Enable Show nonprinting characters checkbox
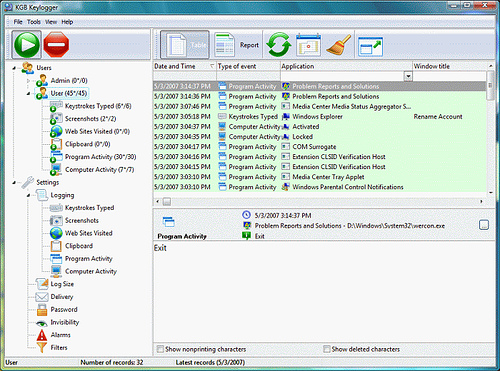Image resolution: width=500 pixels, height=371 pixels. point(160,349)
